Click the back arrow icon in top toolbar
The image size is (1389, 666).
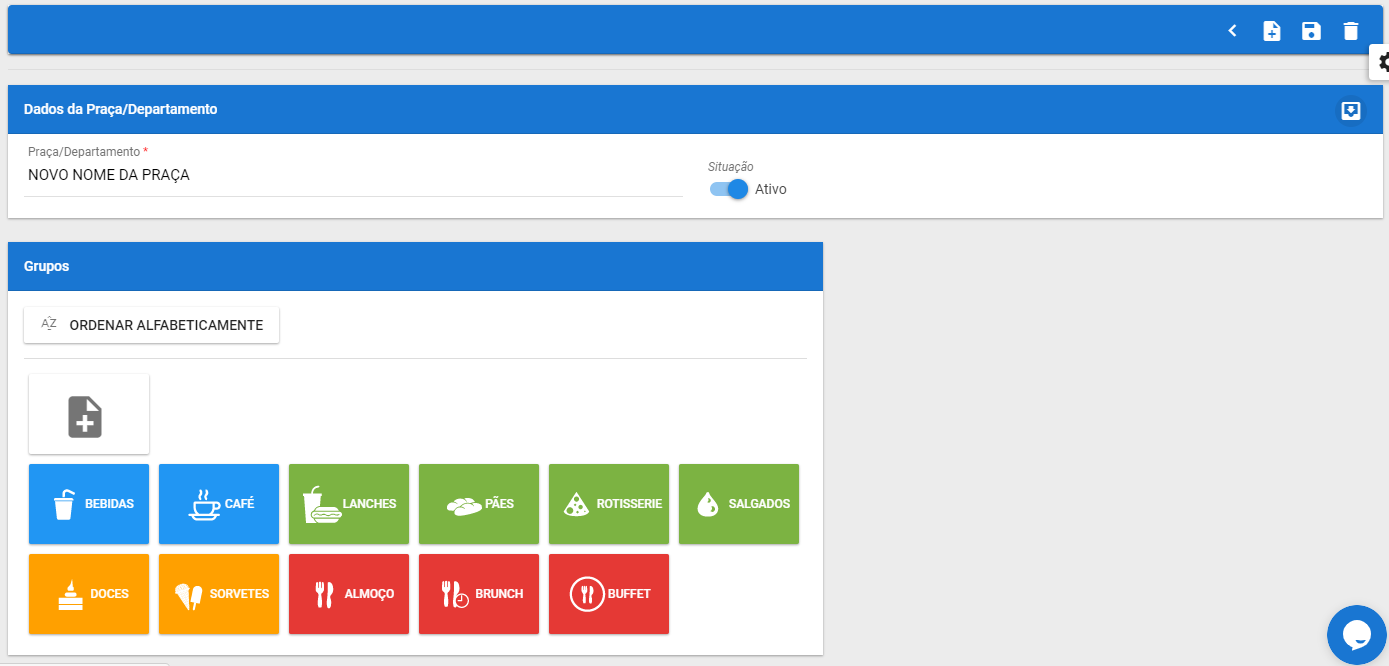tap(1232, 31)
